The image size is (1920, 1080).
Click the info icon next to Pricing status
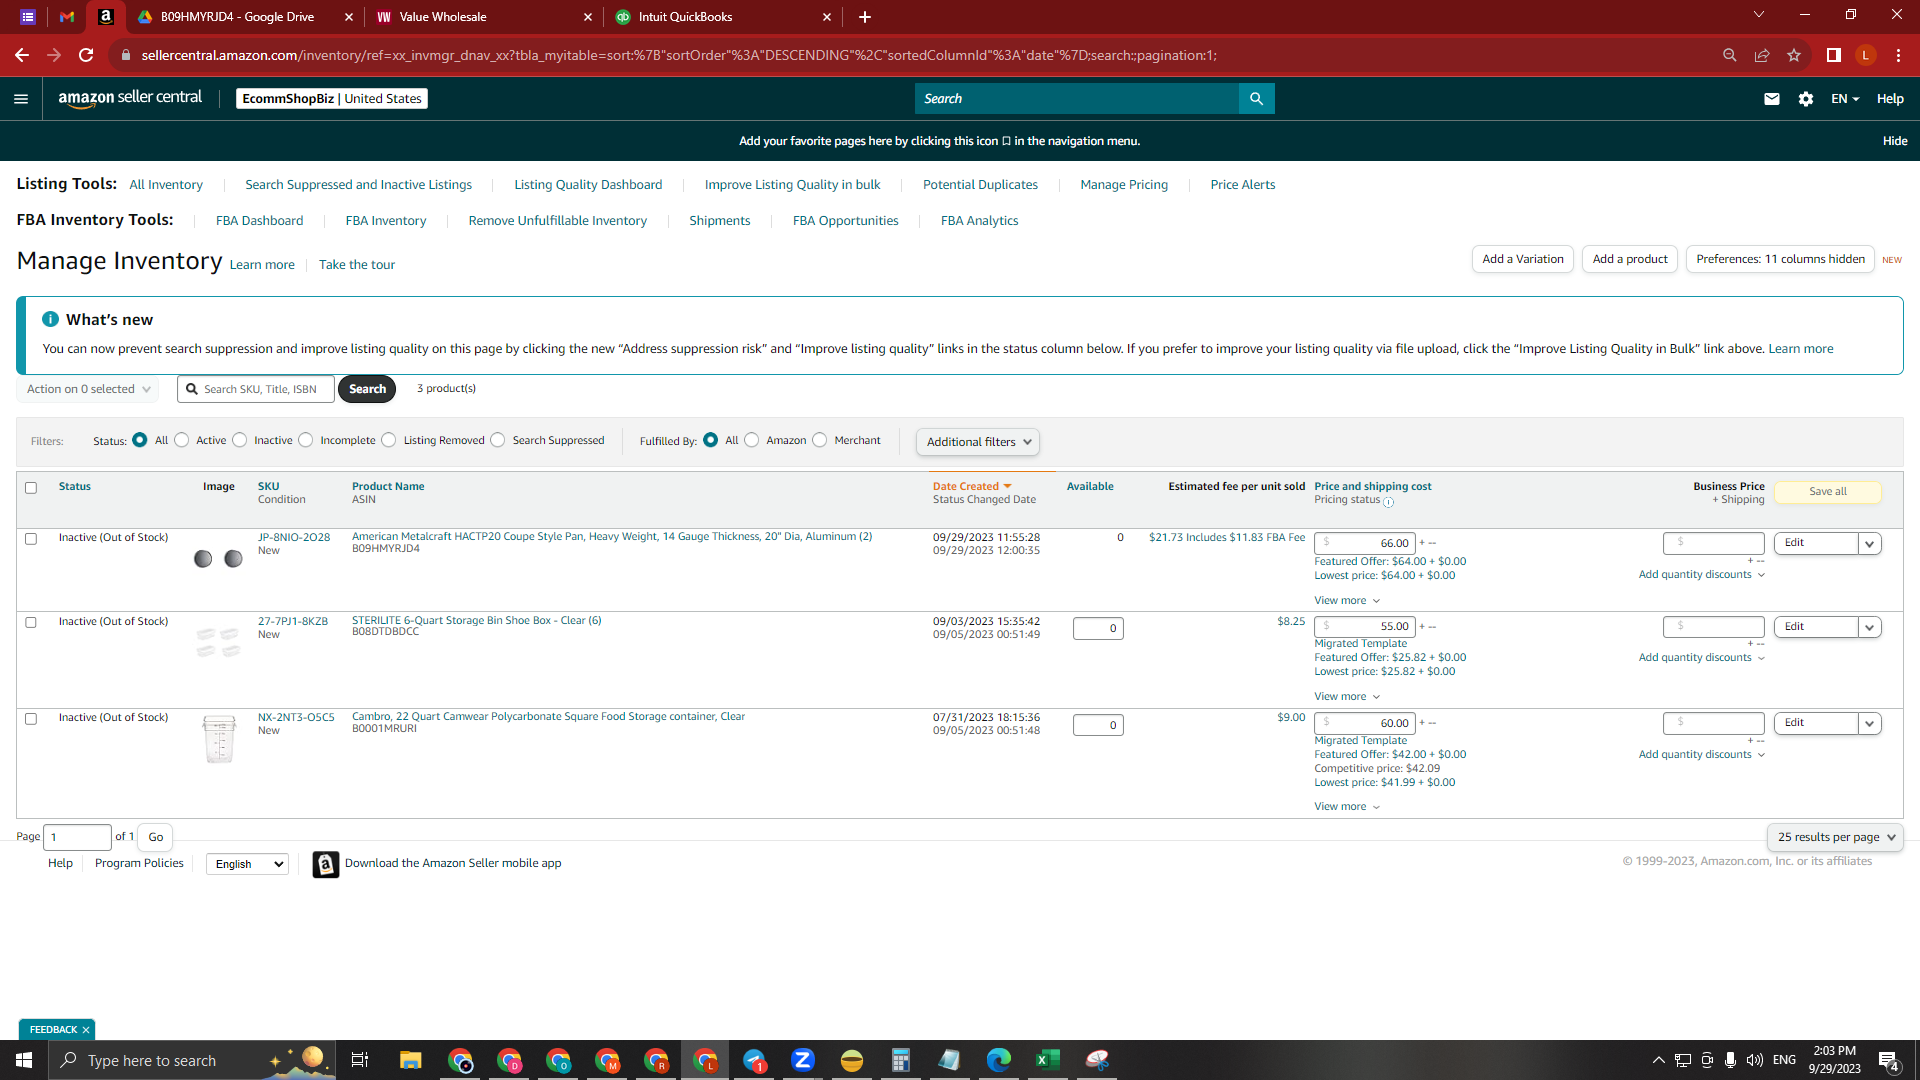click(x=1388, y=502)
